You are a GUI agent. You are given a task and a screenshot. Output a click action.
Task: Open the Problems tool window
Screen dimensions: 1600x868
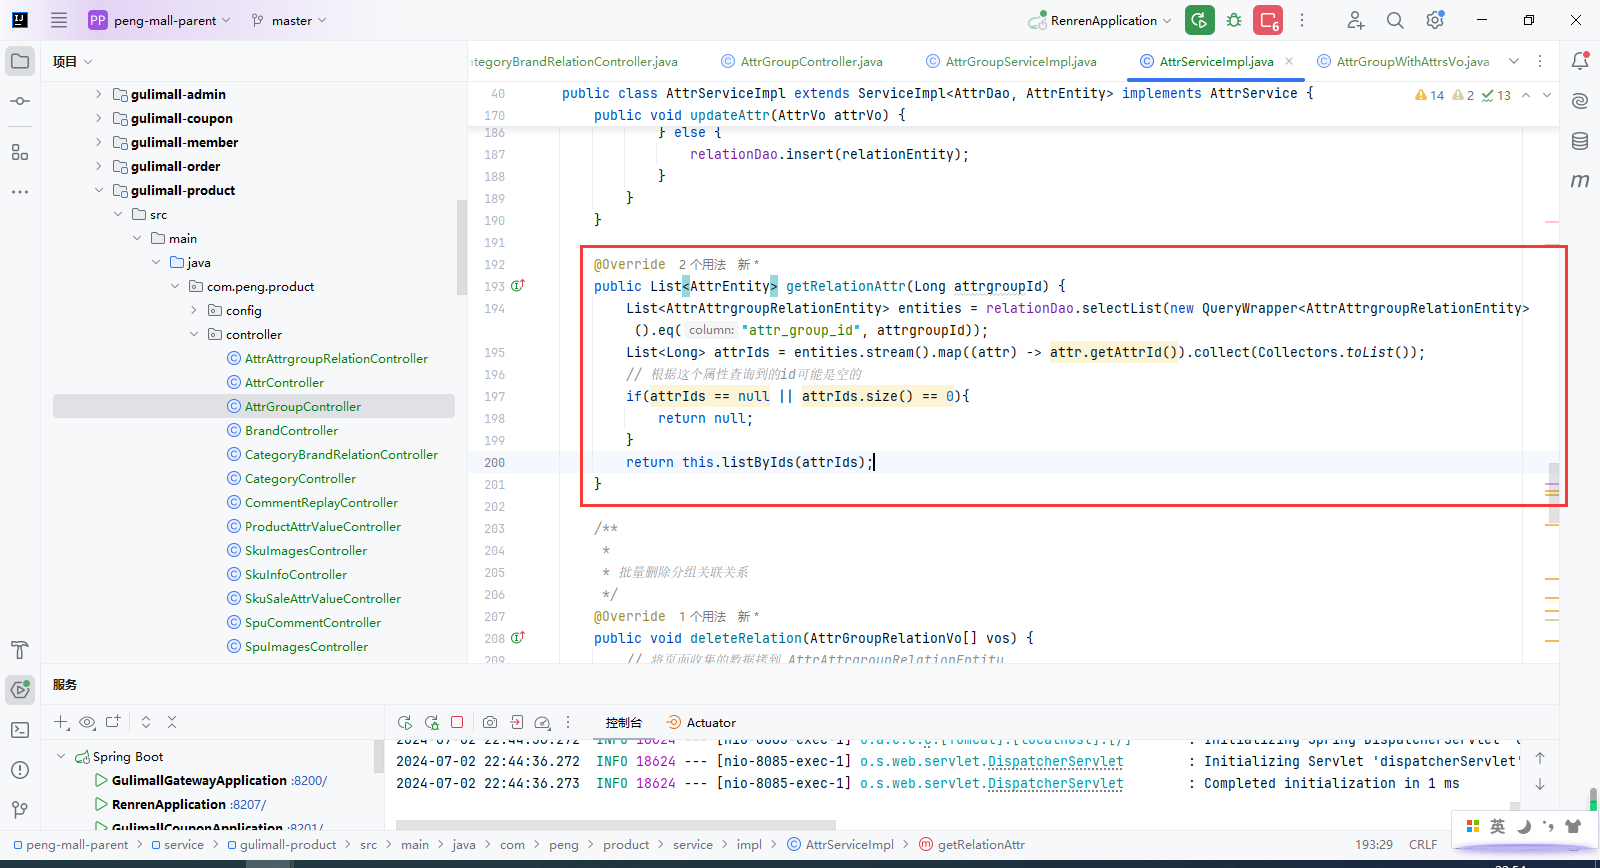20,770
